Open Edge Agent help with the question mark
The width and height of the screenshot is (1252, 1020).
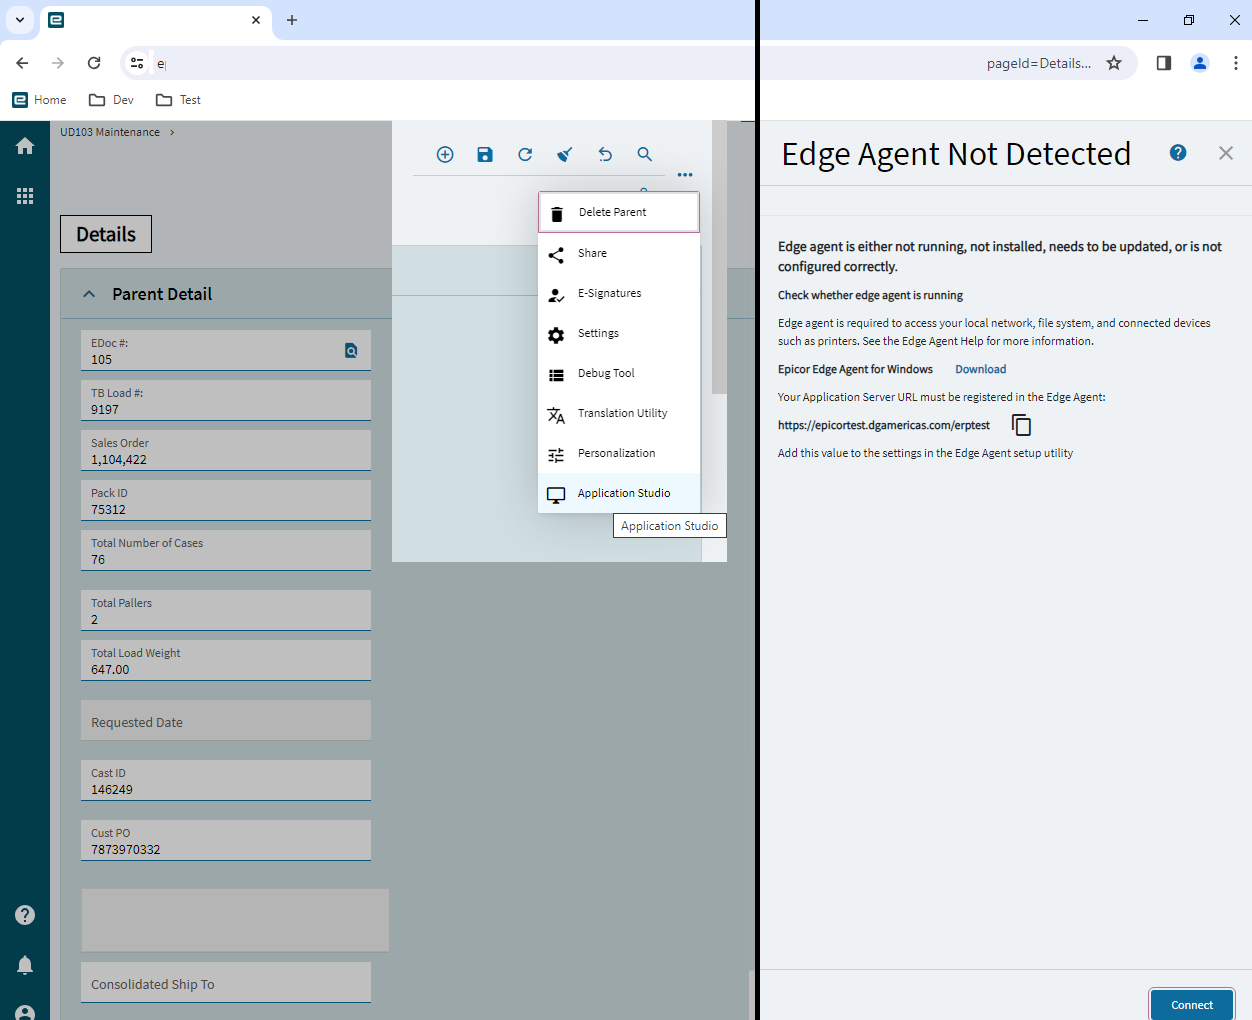(x=1178, y=153)
